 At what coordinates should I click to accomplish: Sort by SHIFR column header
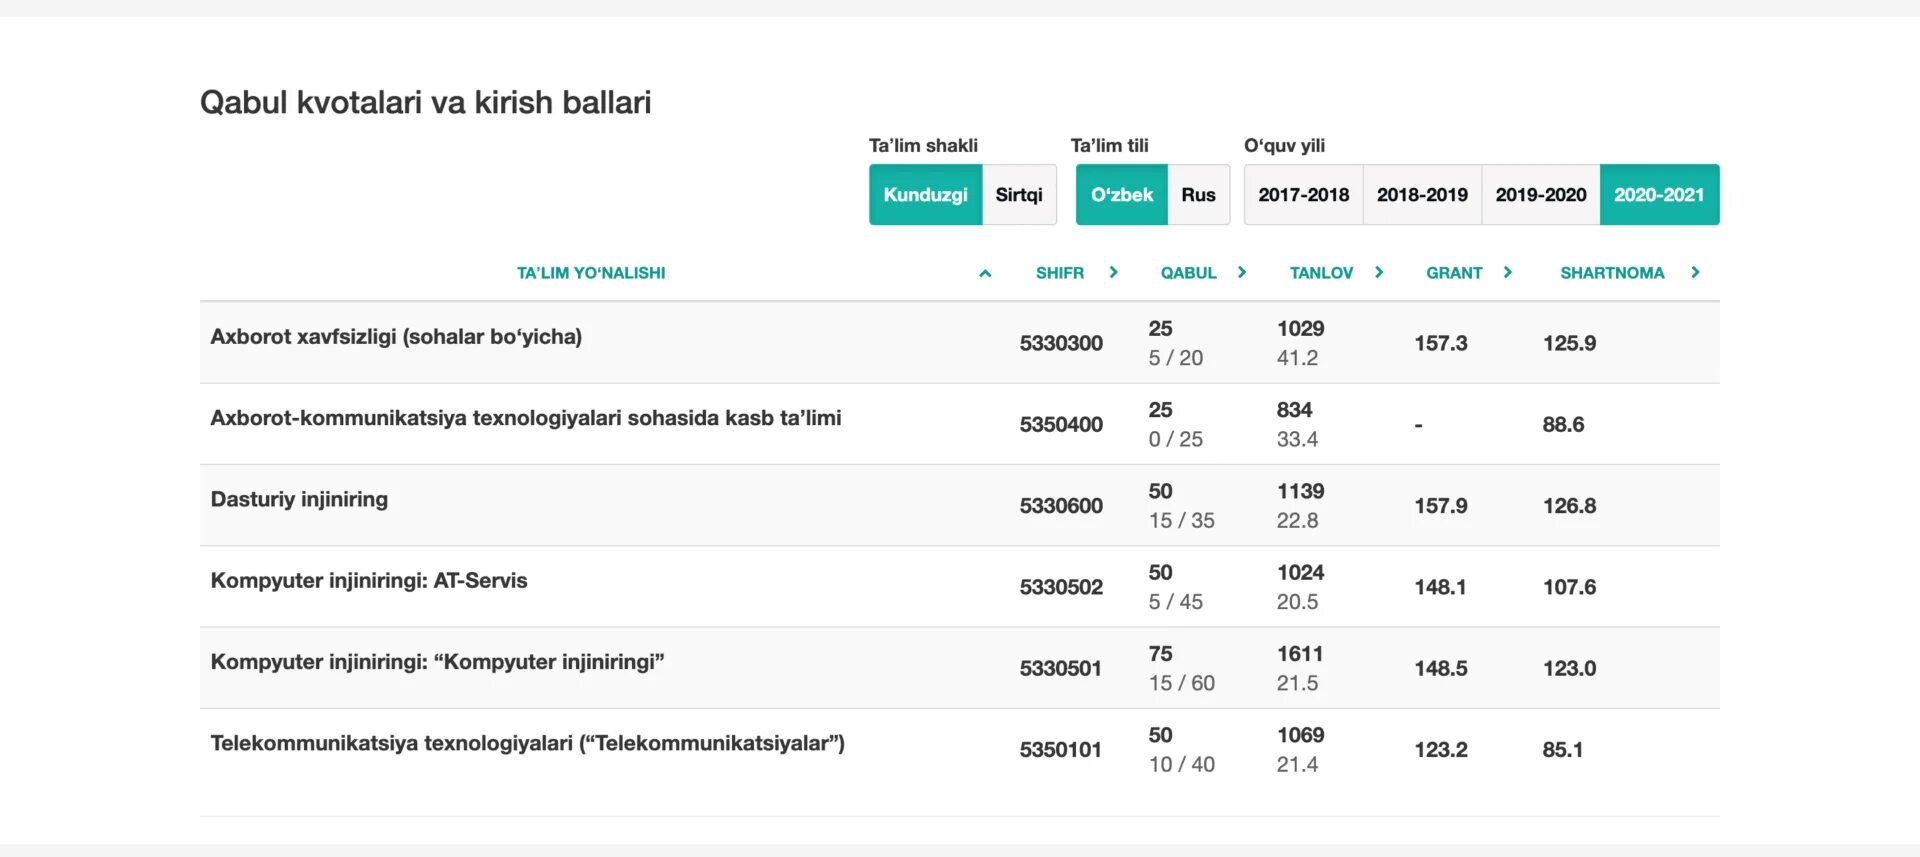1060,273
